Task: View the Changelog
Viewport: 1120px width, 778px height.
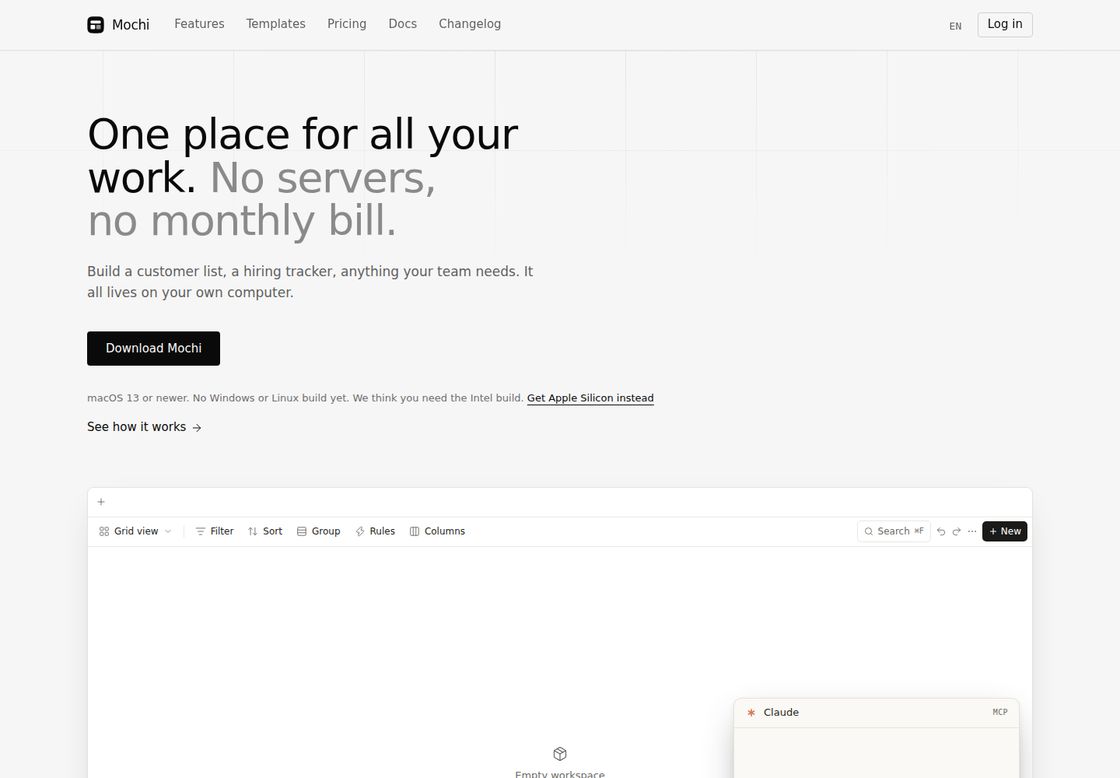Action: click(x=469, y=24)
